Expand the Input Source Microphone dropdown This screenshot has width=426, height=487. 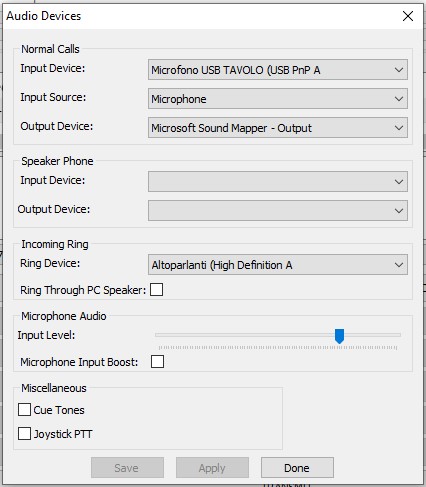point(278,99)
